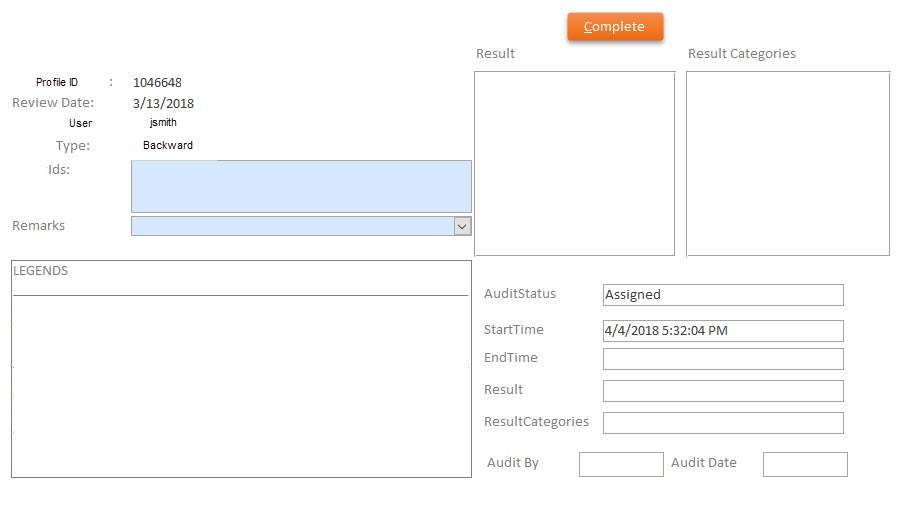The height and width of the screenshot is (511, 899).
Task: Open the Remarks dropdown arrow
Action: click(462, 226)
